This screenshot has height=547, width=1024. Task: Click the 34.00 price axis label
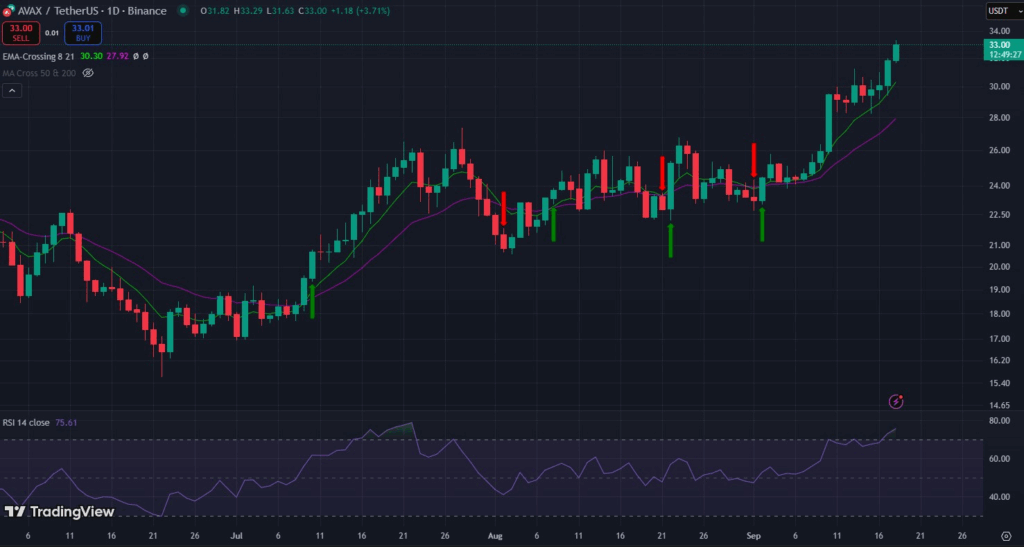[999, 31]
